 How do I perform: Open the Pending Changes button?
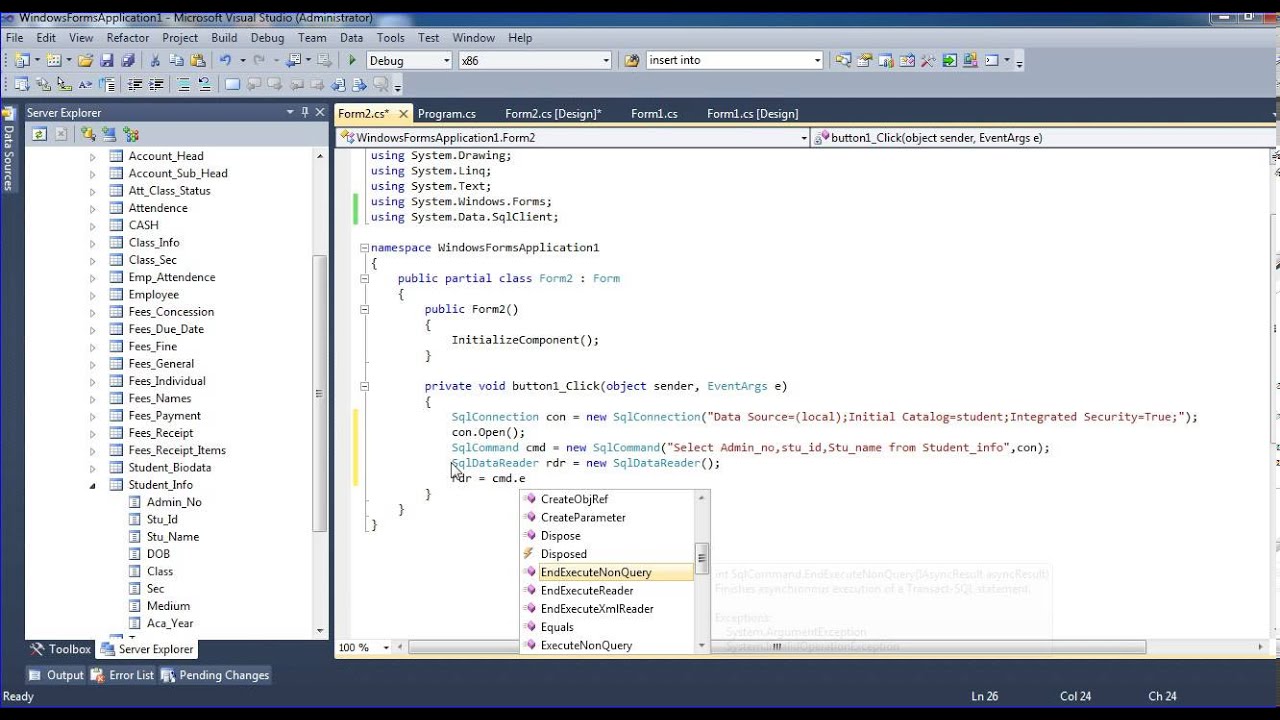pos(215,675)
